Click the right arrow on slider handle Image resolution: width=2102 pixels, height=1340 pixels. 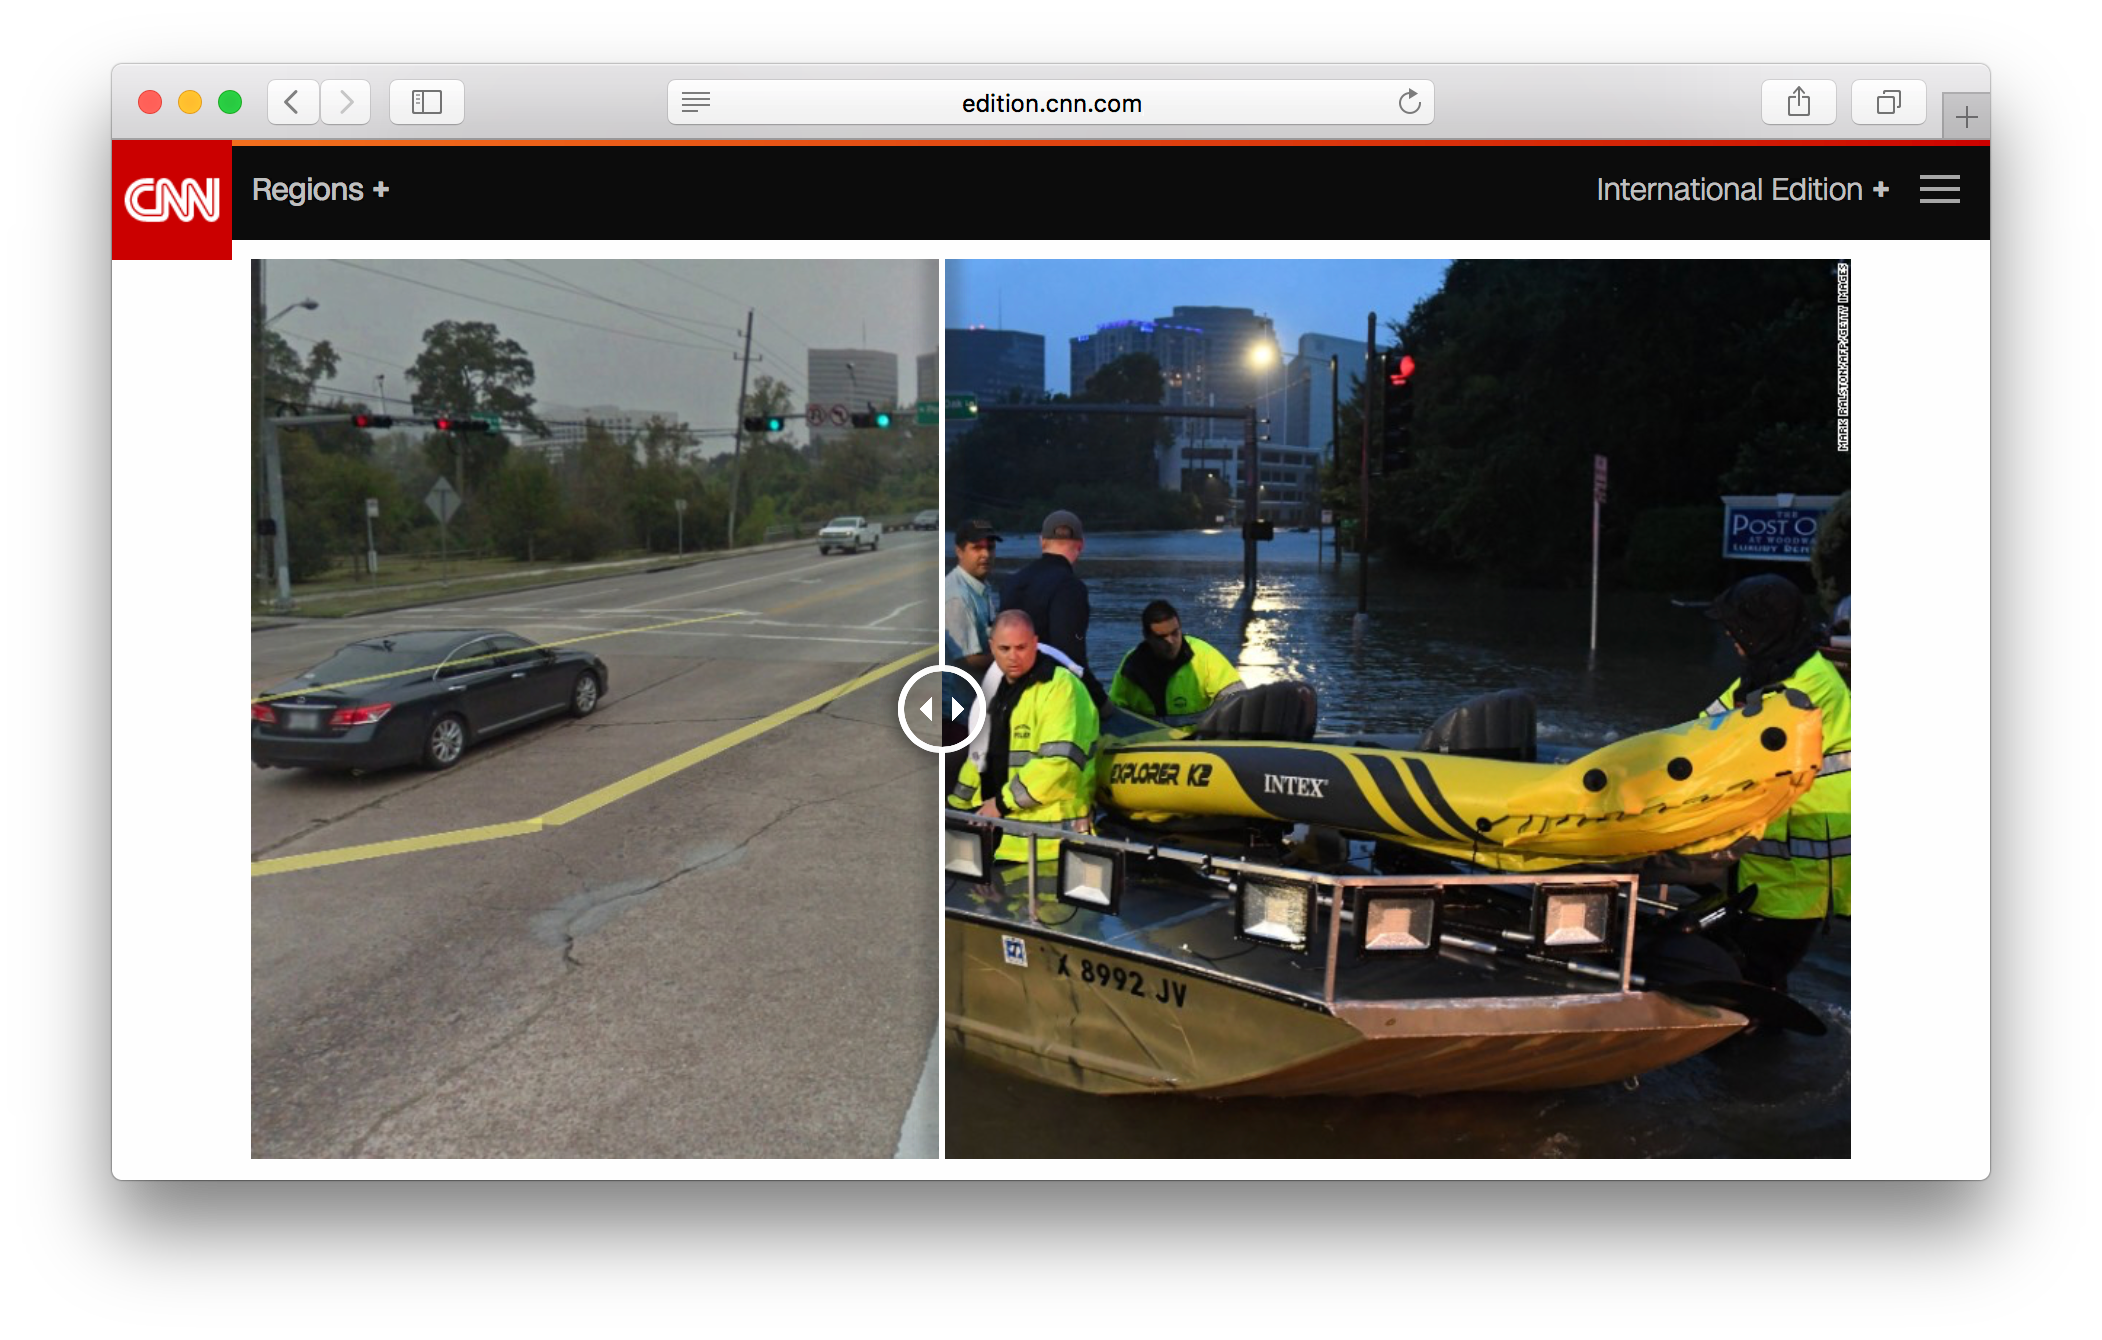pos(958,709)
